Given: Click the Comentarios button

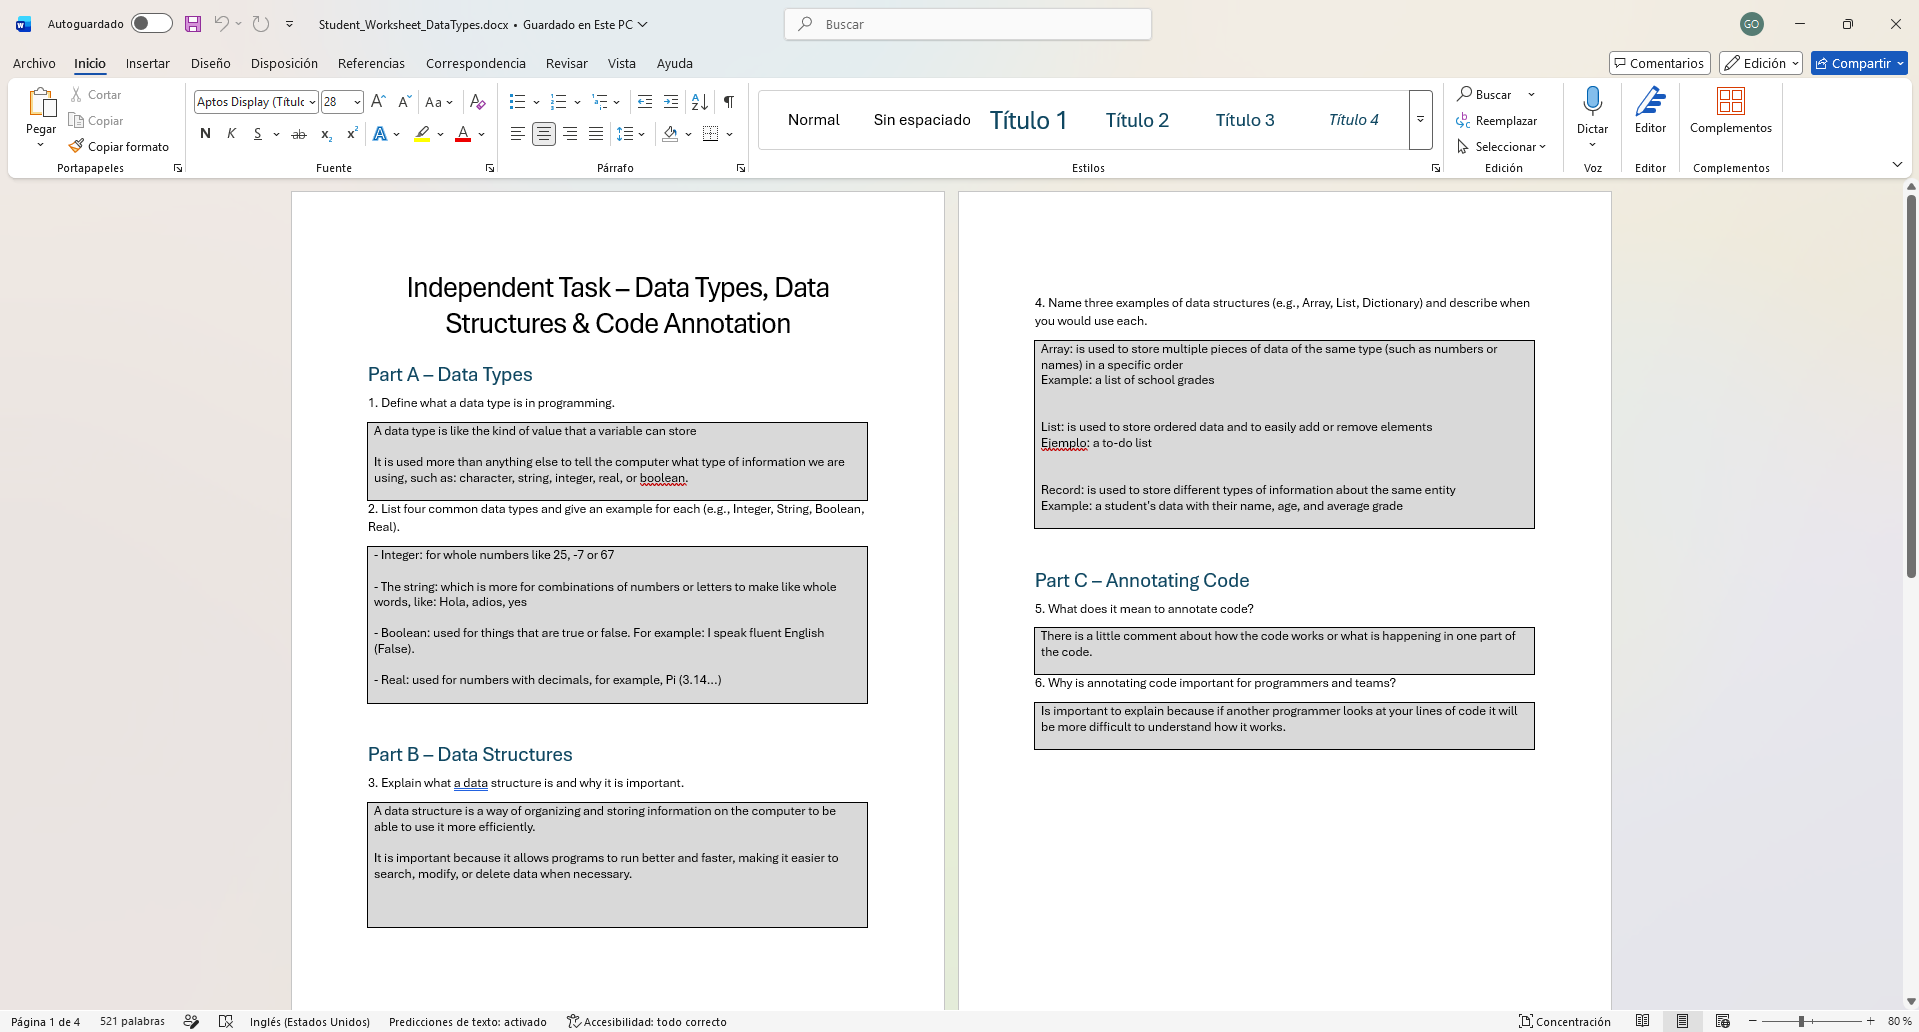Looking at the screenshot, I should tap(1659, 63).
